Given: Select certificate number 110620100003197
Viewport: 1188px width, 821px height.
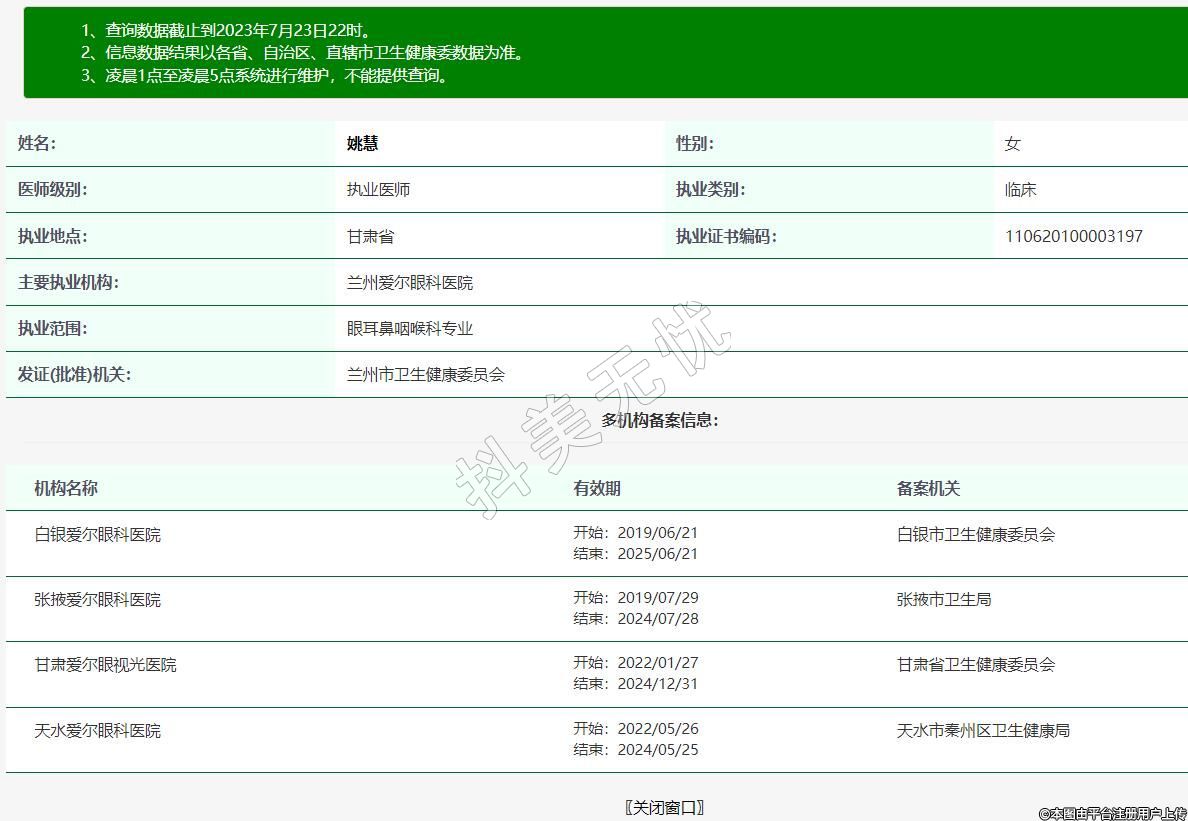Looking at the screenshot, I should click(x=1073, y=237).
